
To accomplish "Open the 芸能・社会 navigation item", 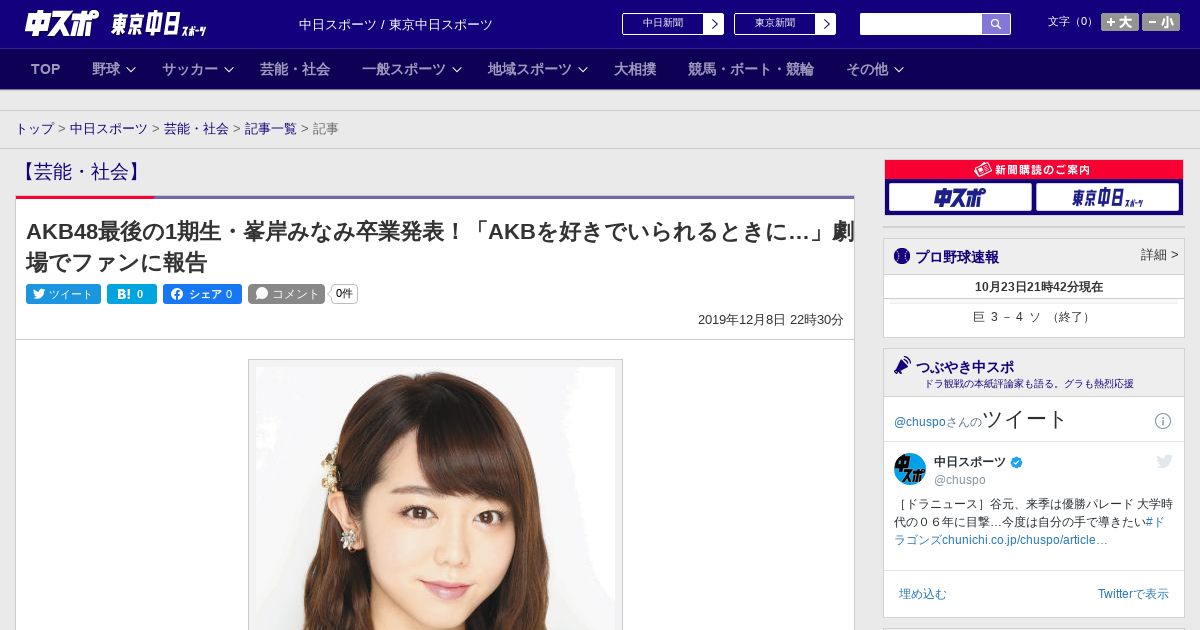I will click(295, 69).
